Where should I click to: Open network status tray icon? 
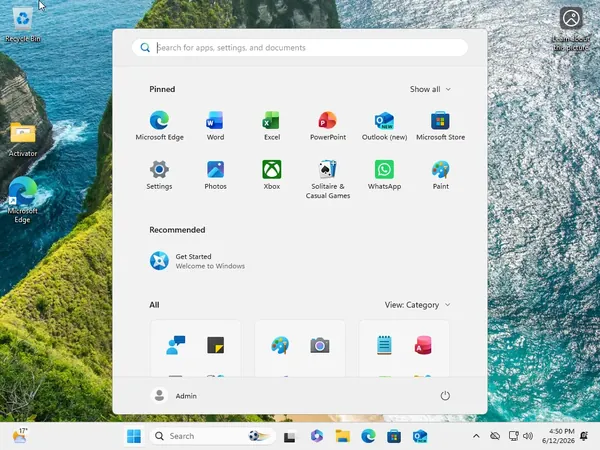tap(513, 436)
